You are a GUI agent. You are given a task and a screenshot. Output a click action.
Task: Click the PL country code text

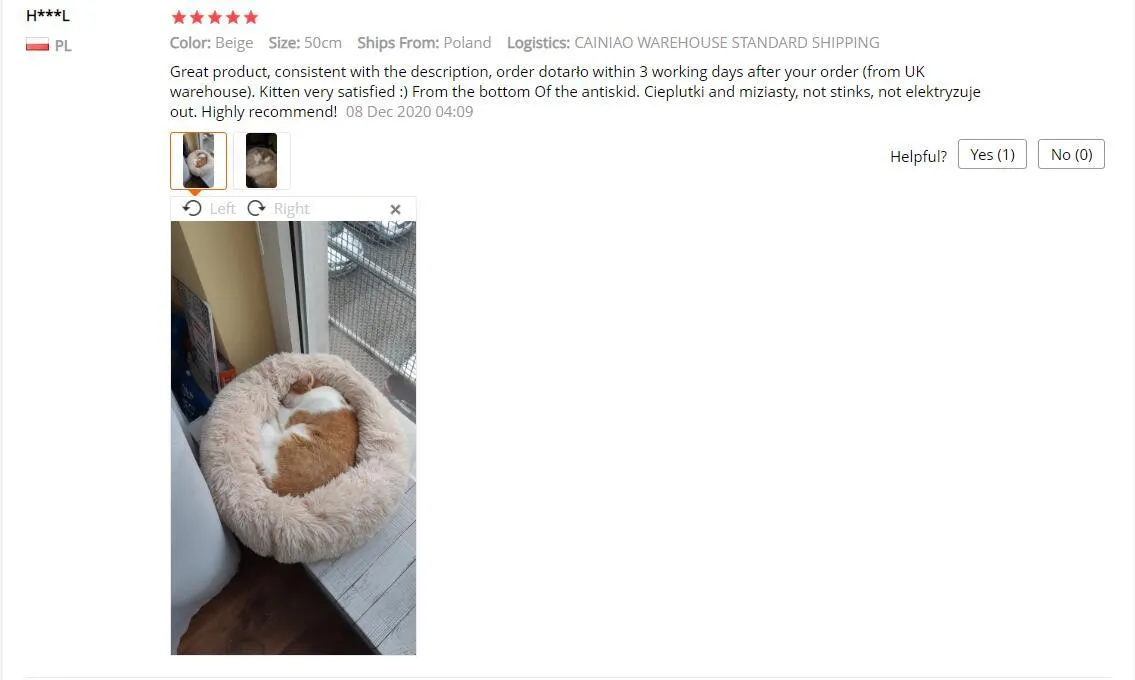click(63, 46)
